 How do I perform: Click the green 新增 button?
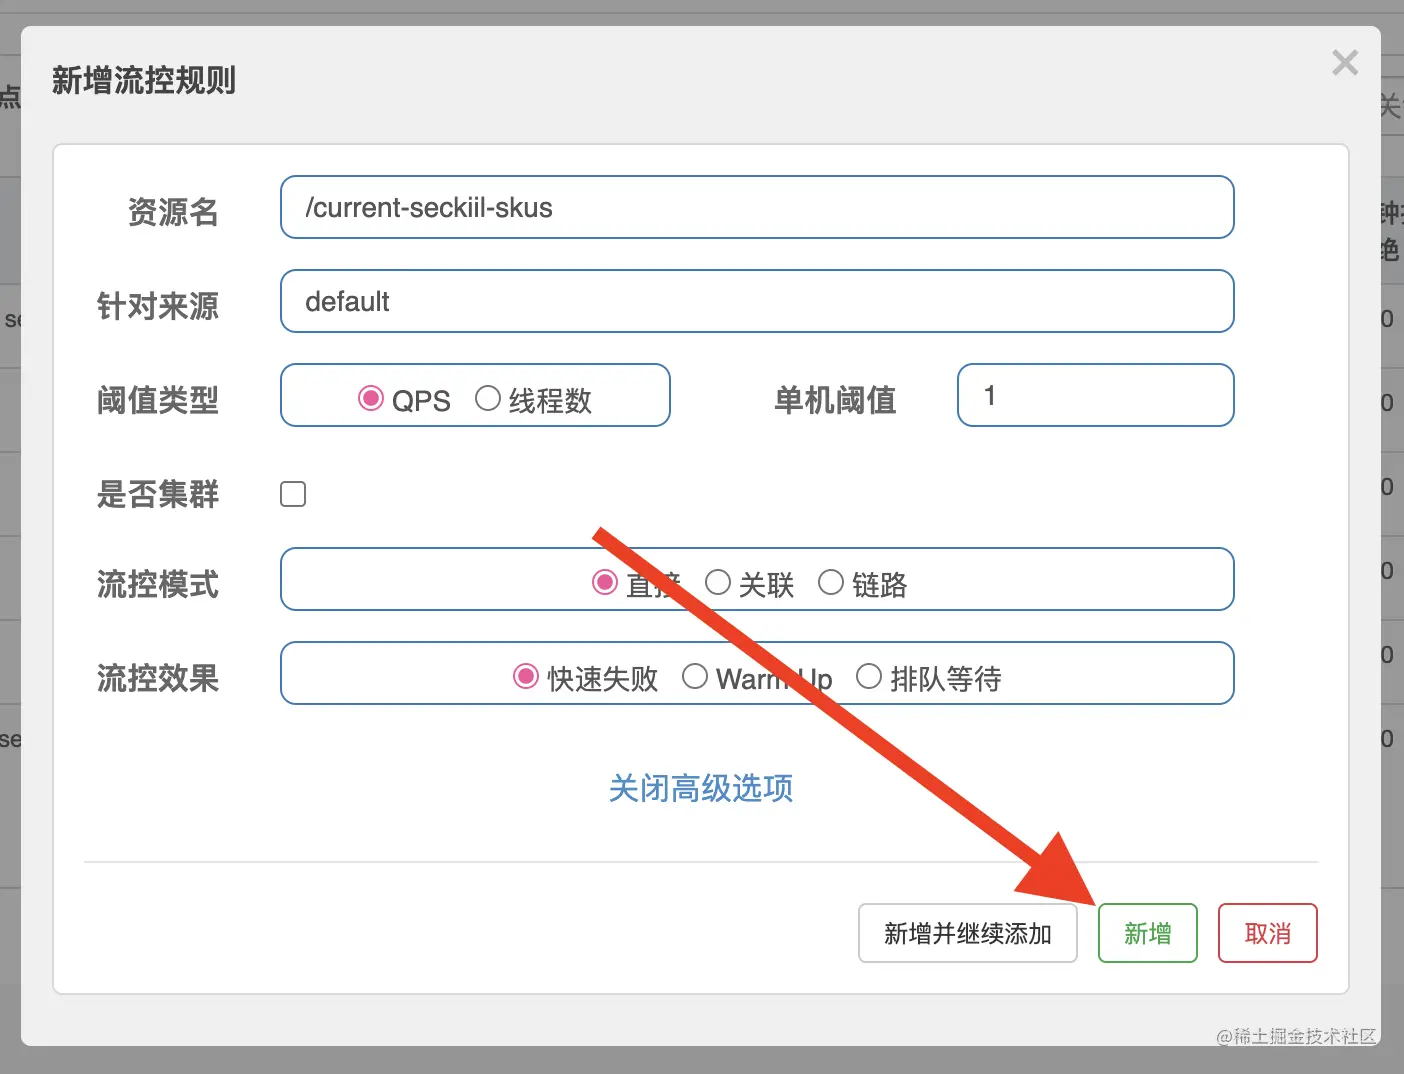pyautogui.click(x=1148, y=933)
